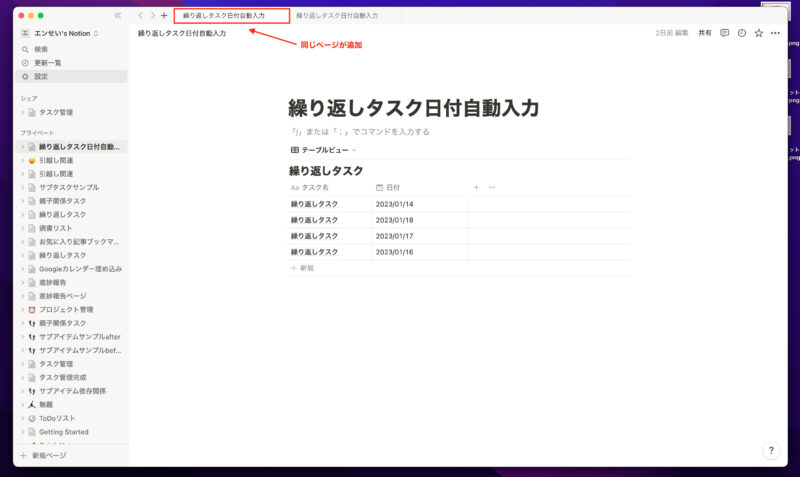Expand the プロジェクト管理 chevron
The width and height of the screenshot is (800, 477).
[x=22, y=310]
